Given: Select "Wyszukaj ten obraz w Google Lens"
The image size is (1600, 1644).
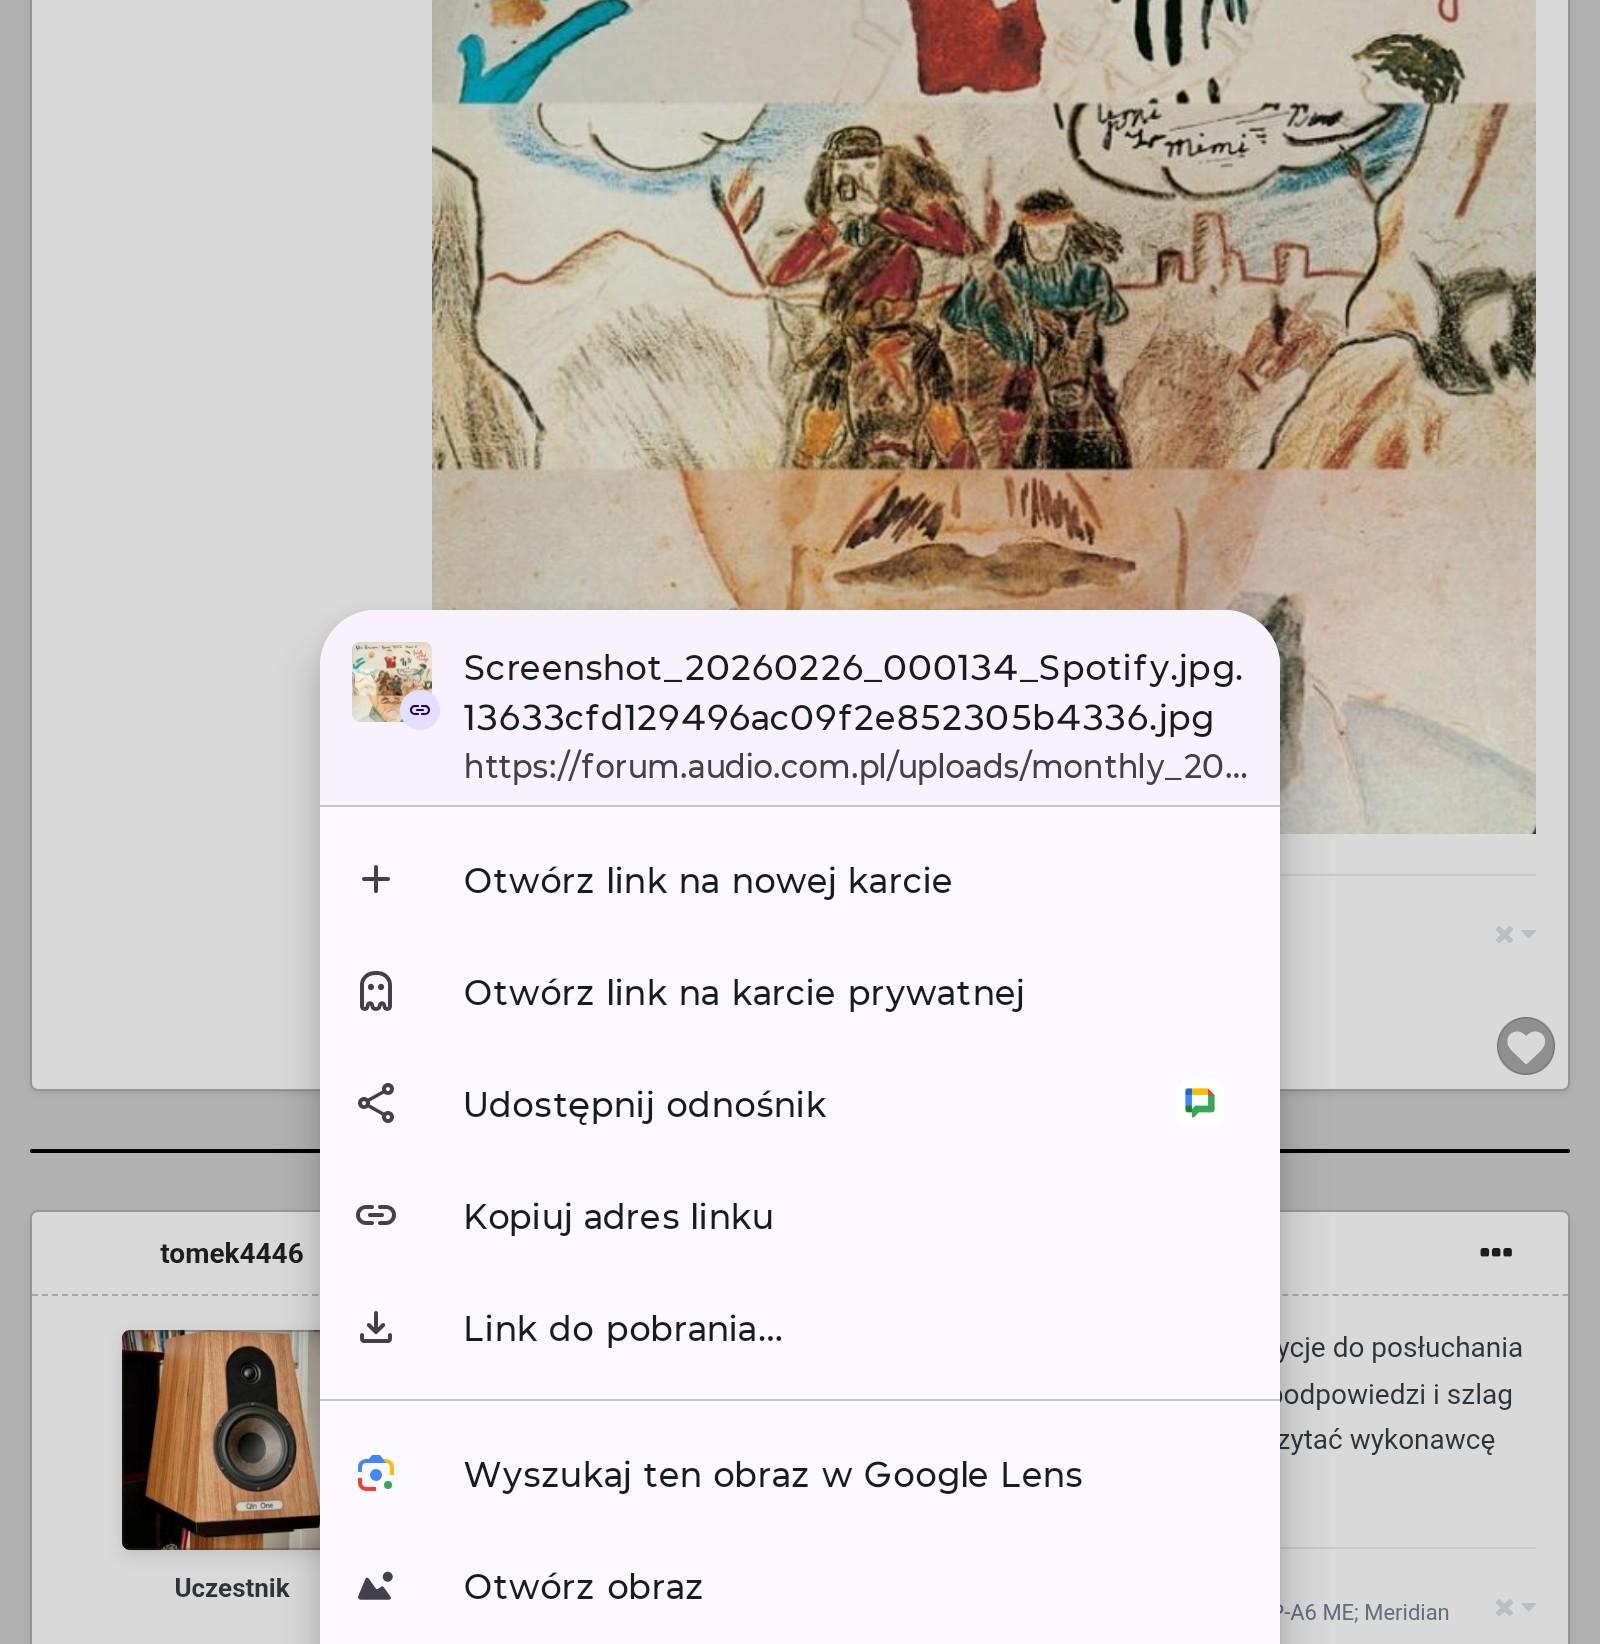Looking at the screenshot, I should pos(772,1475).
